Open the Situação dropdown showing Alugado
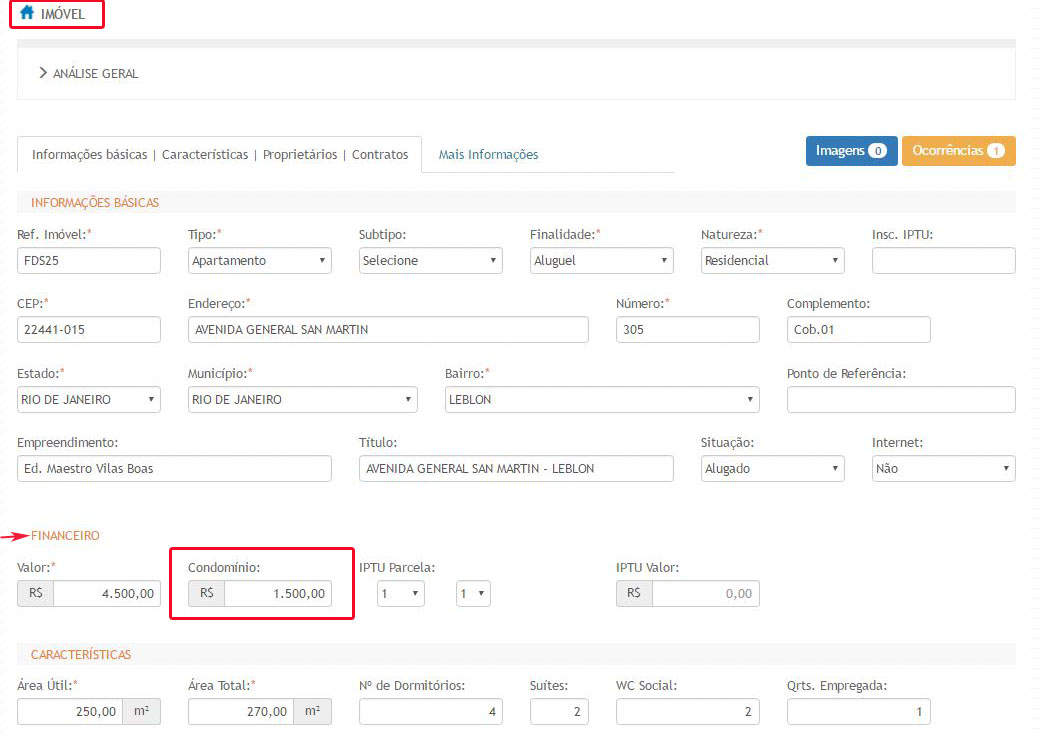The height and width of the screenshot is (737, 1039). point(772,468)
